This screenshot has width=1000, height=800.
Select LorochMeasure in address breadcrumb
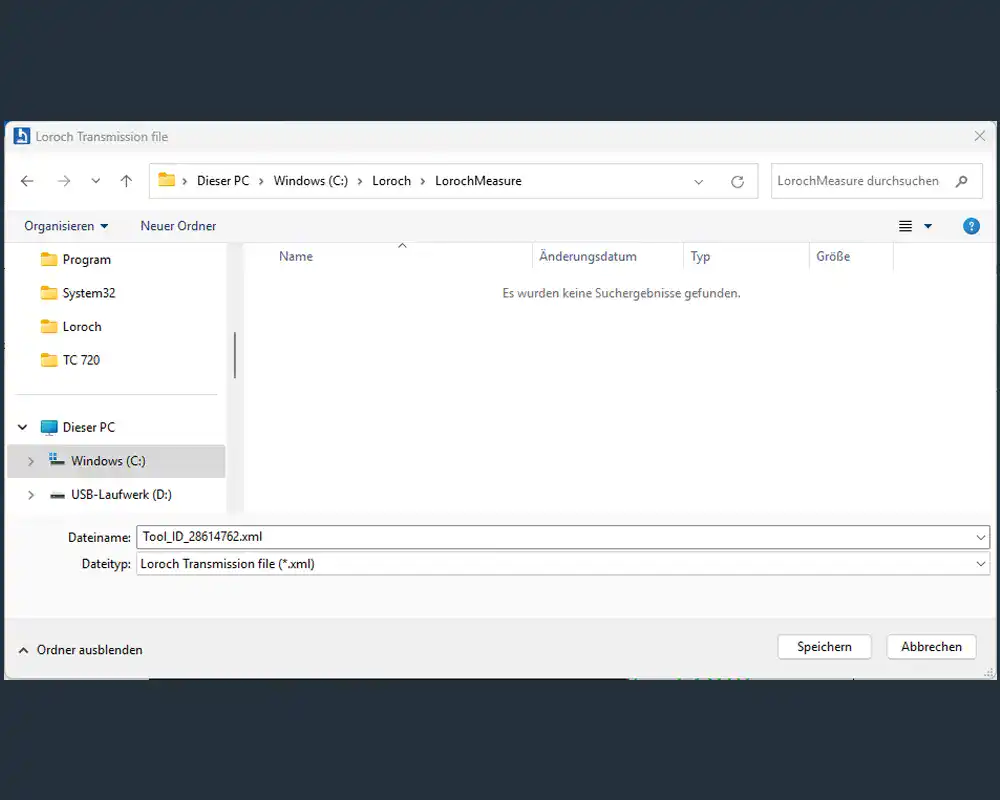point(478,181)
